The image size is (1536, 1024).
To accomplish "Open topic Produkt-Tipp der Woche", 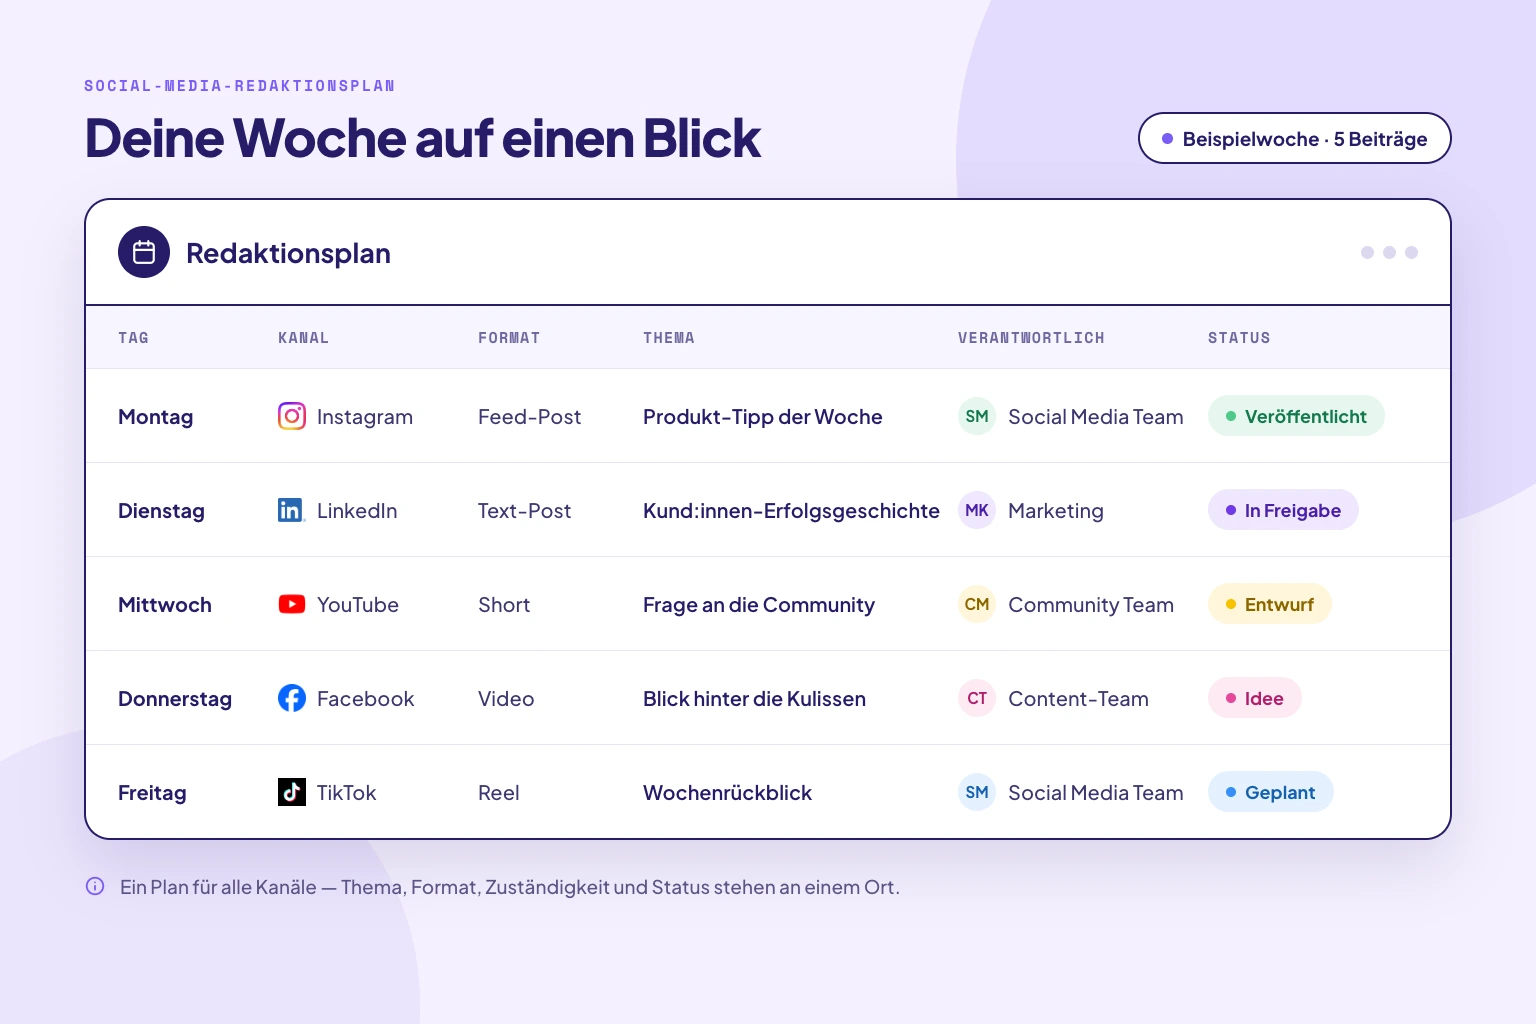I will 763,417.
